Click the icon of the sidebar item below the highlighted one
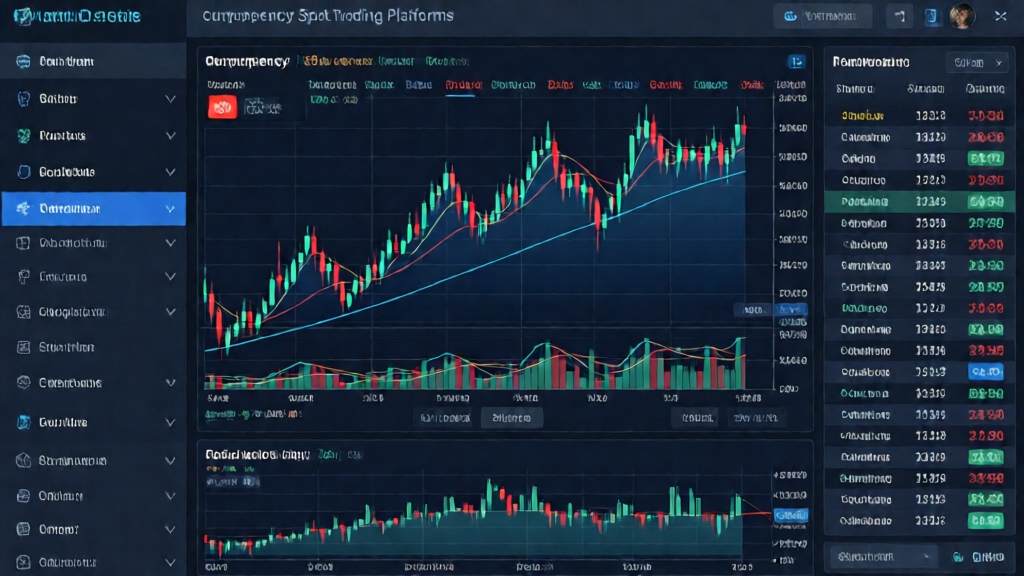The height and width of the screenshot is (576, 1024). pos(24,243)
